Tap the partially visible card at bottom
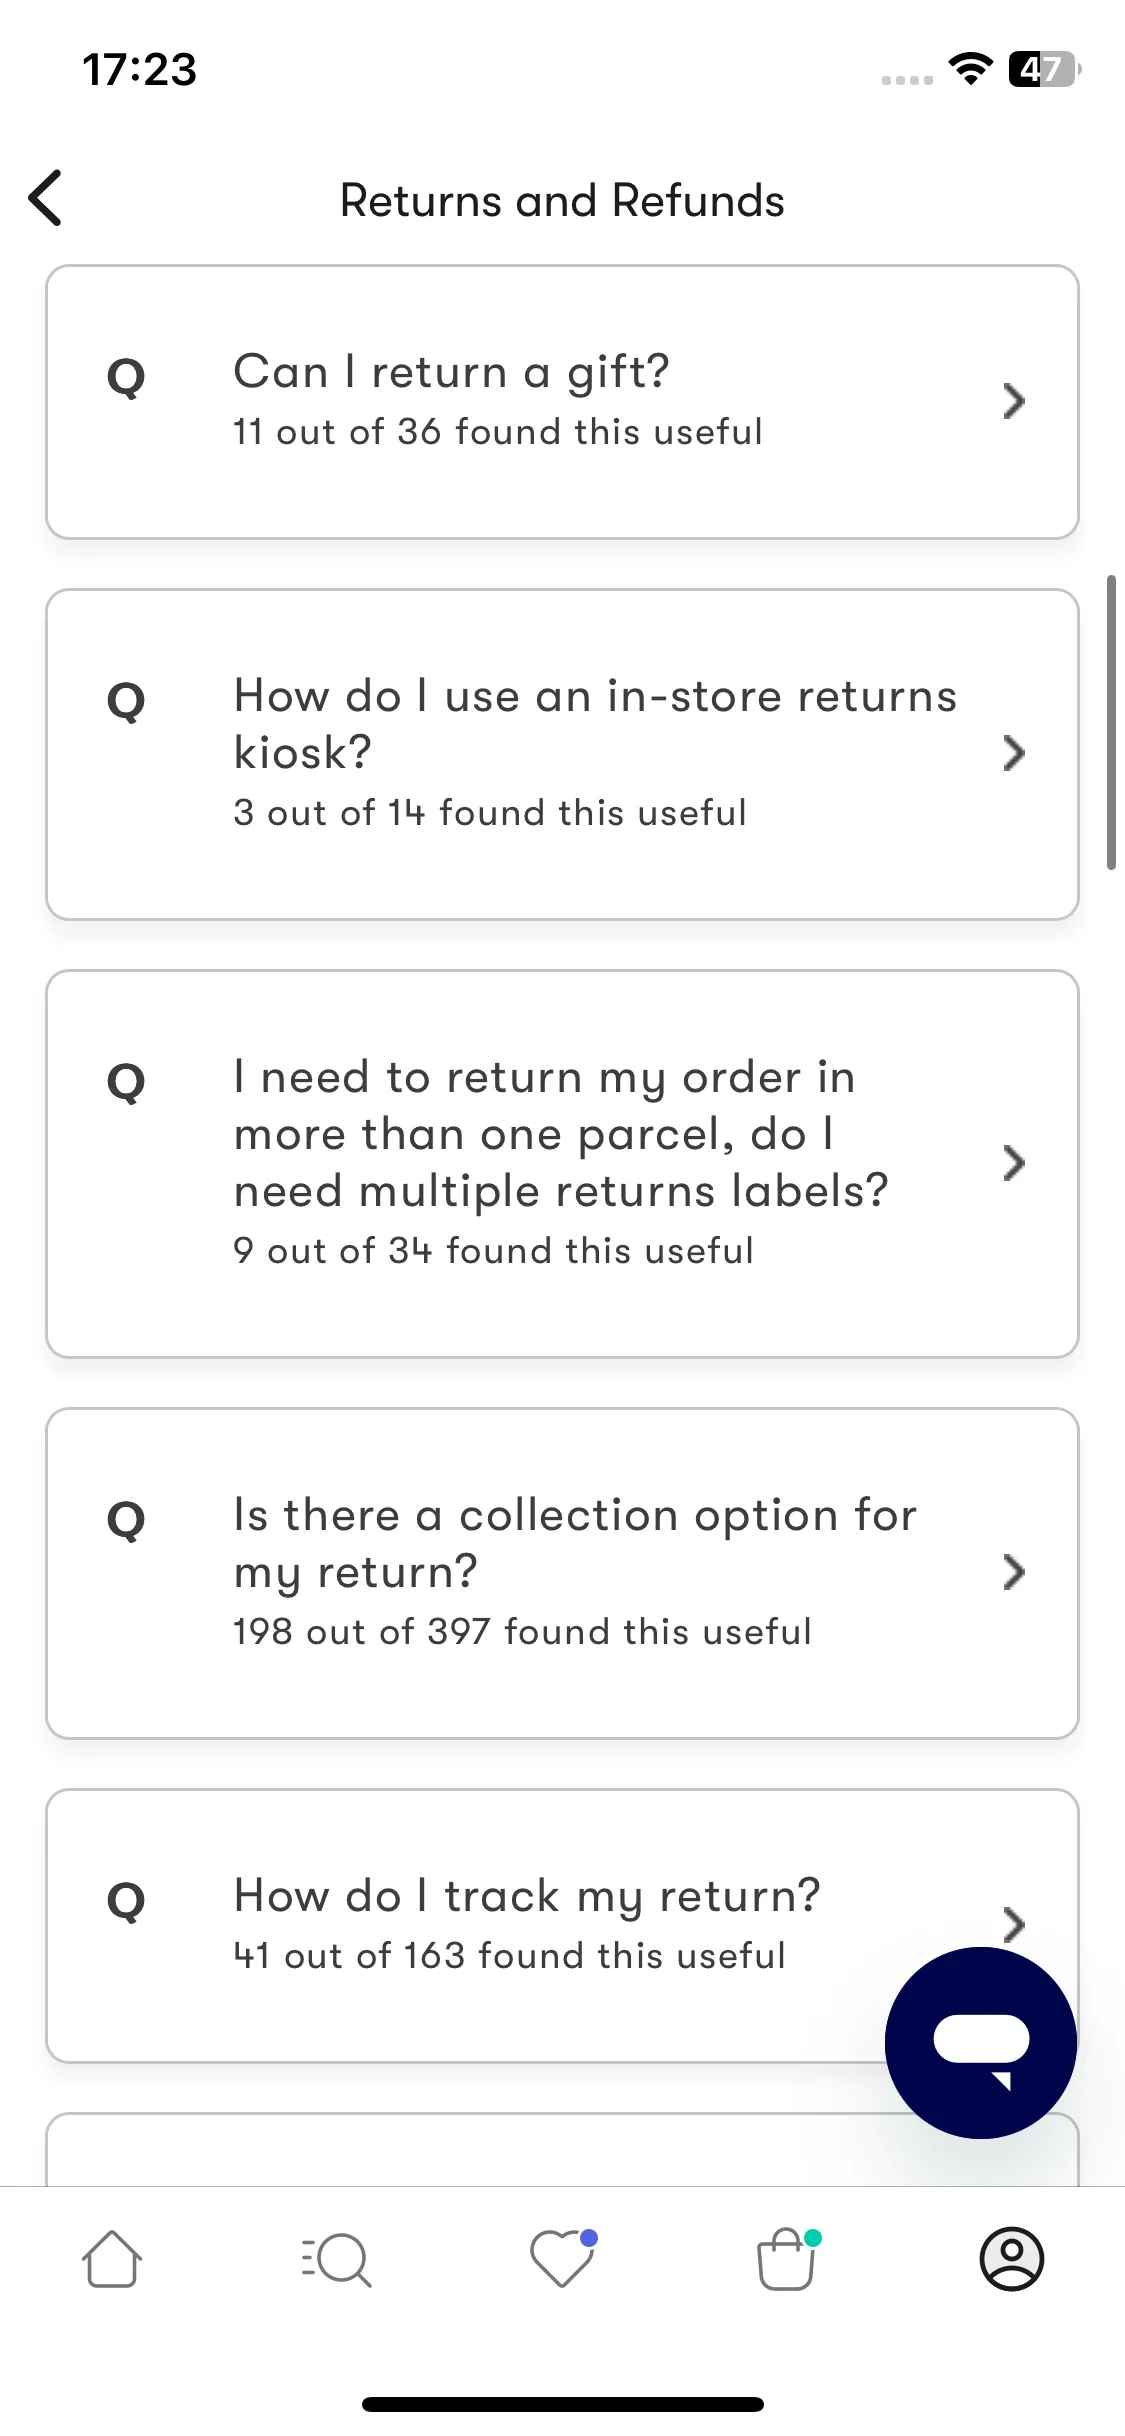This screenshot has height=2436, width=1125. click(x=562, y=2149)
